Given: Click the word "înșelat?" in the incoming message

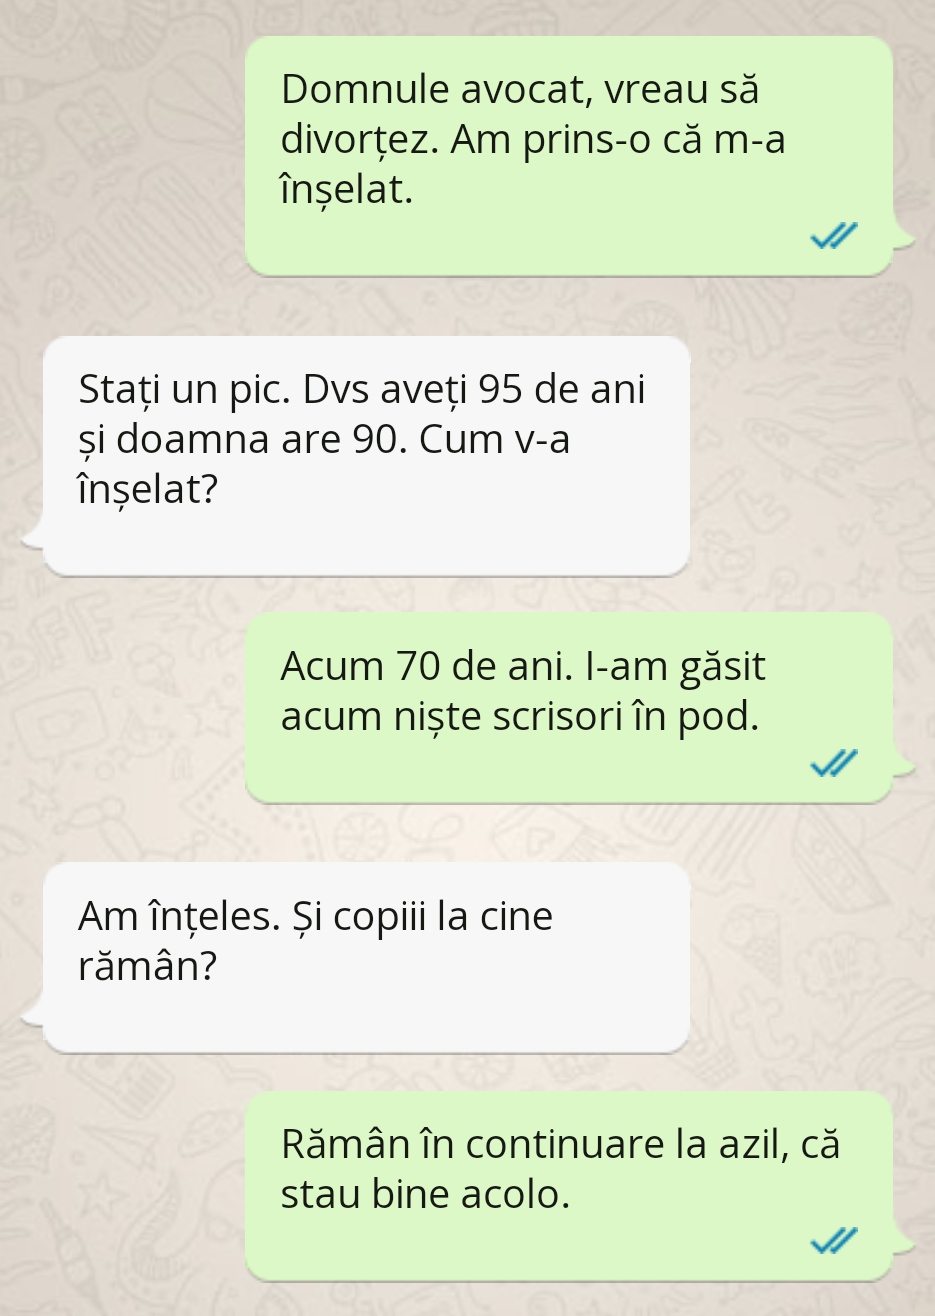Looking at the screenshot, I should pos(148,490).
